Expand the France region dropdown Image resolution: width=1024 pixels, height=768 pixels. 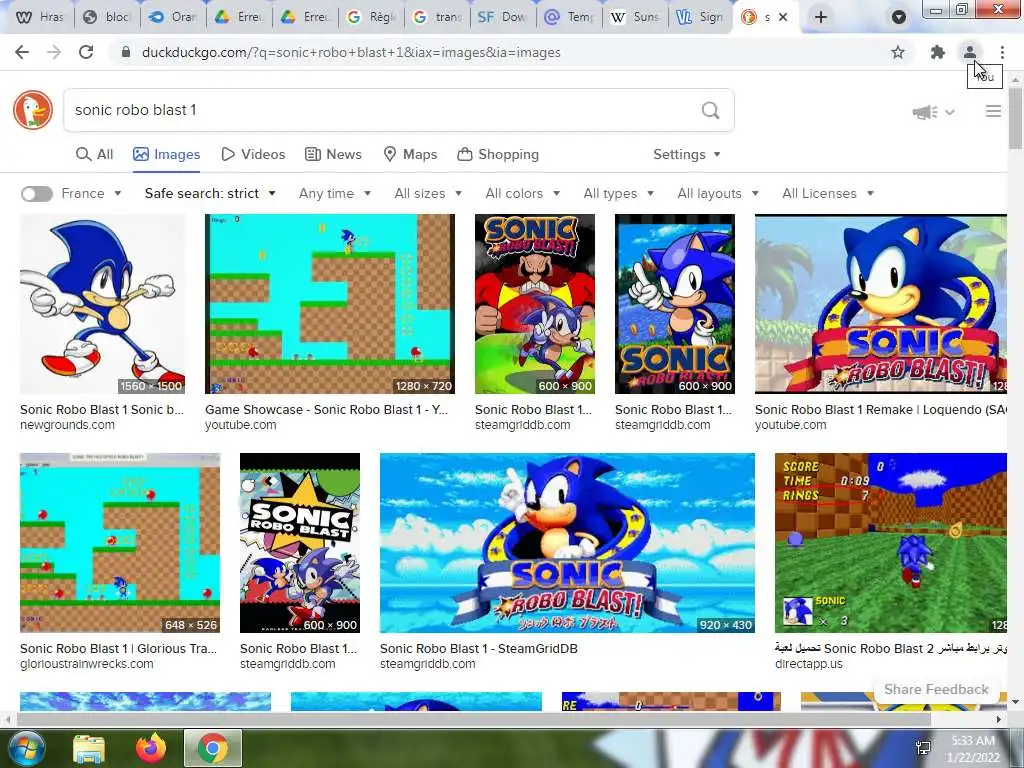91,193
